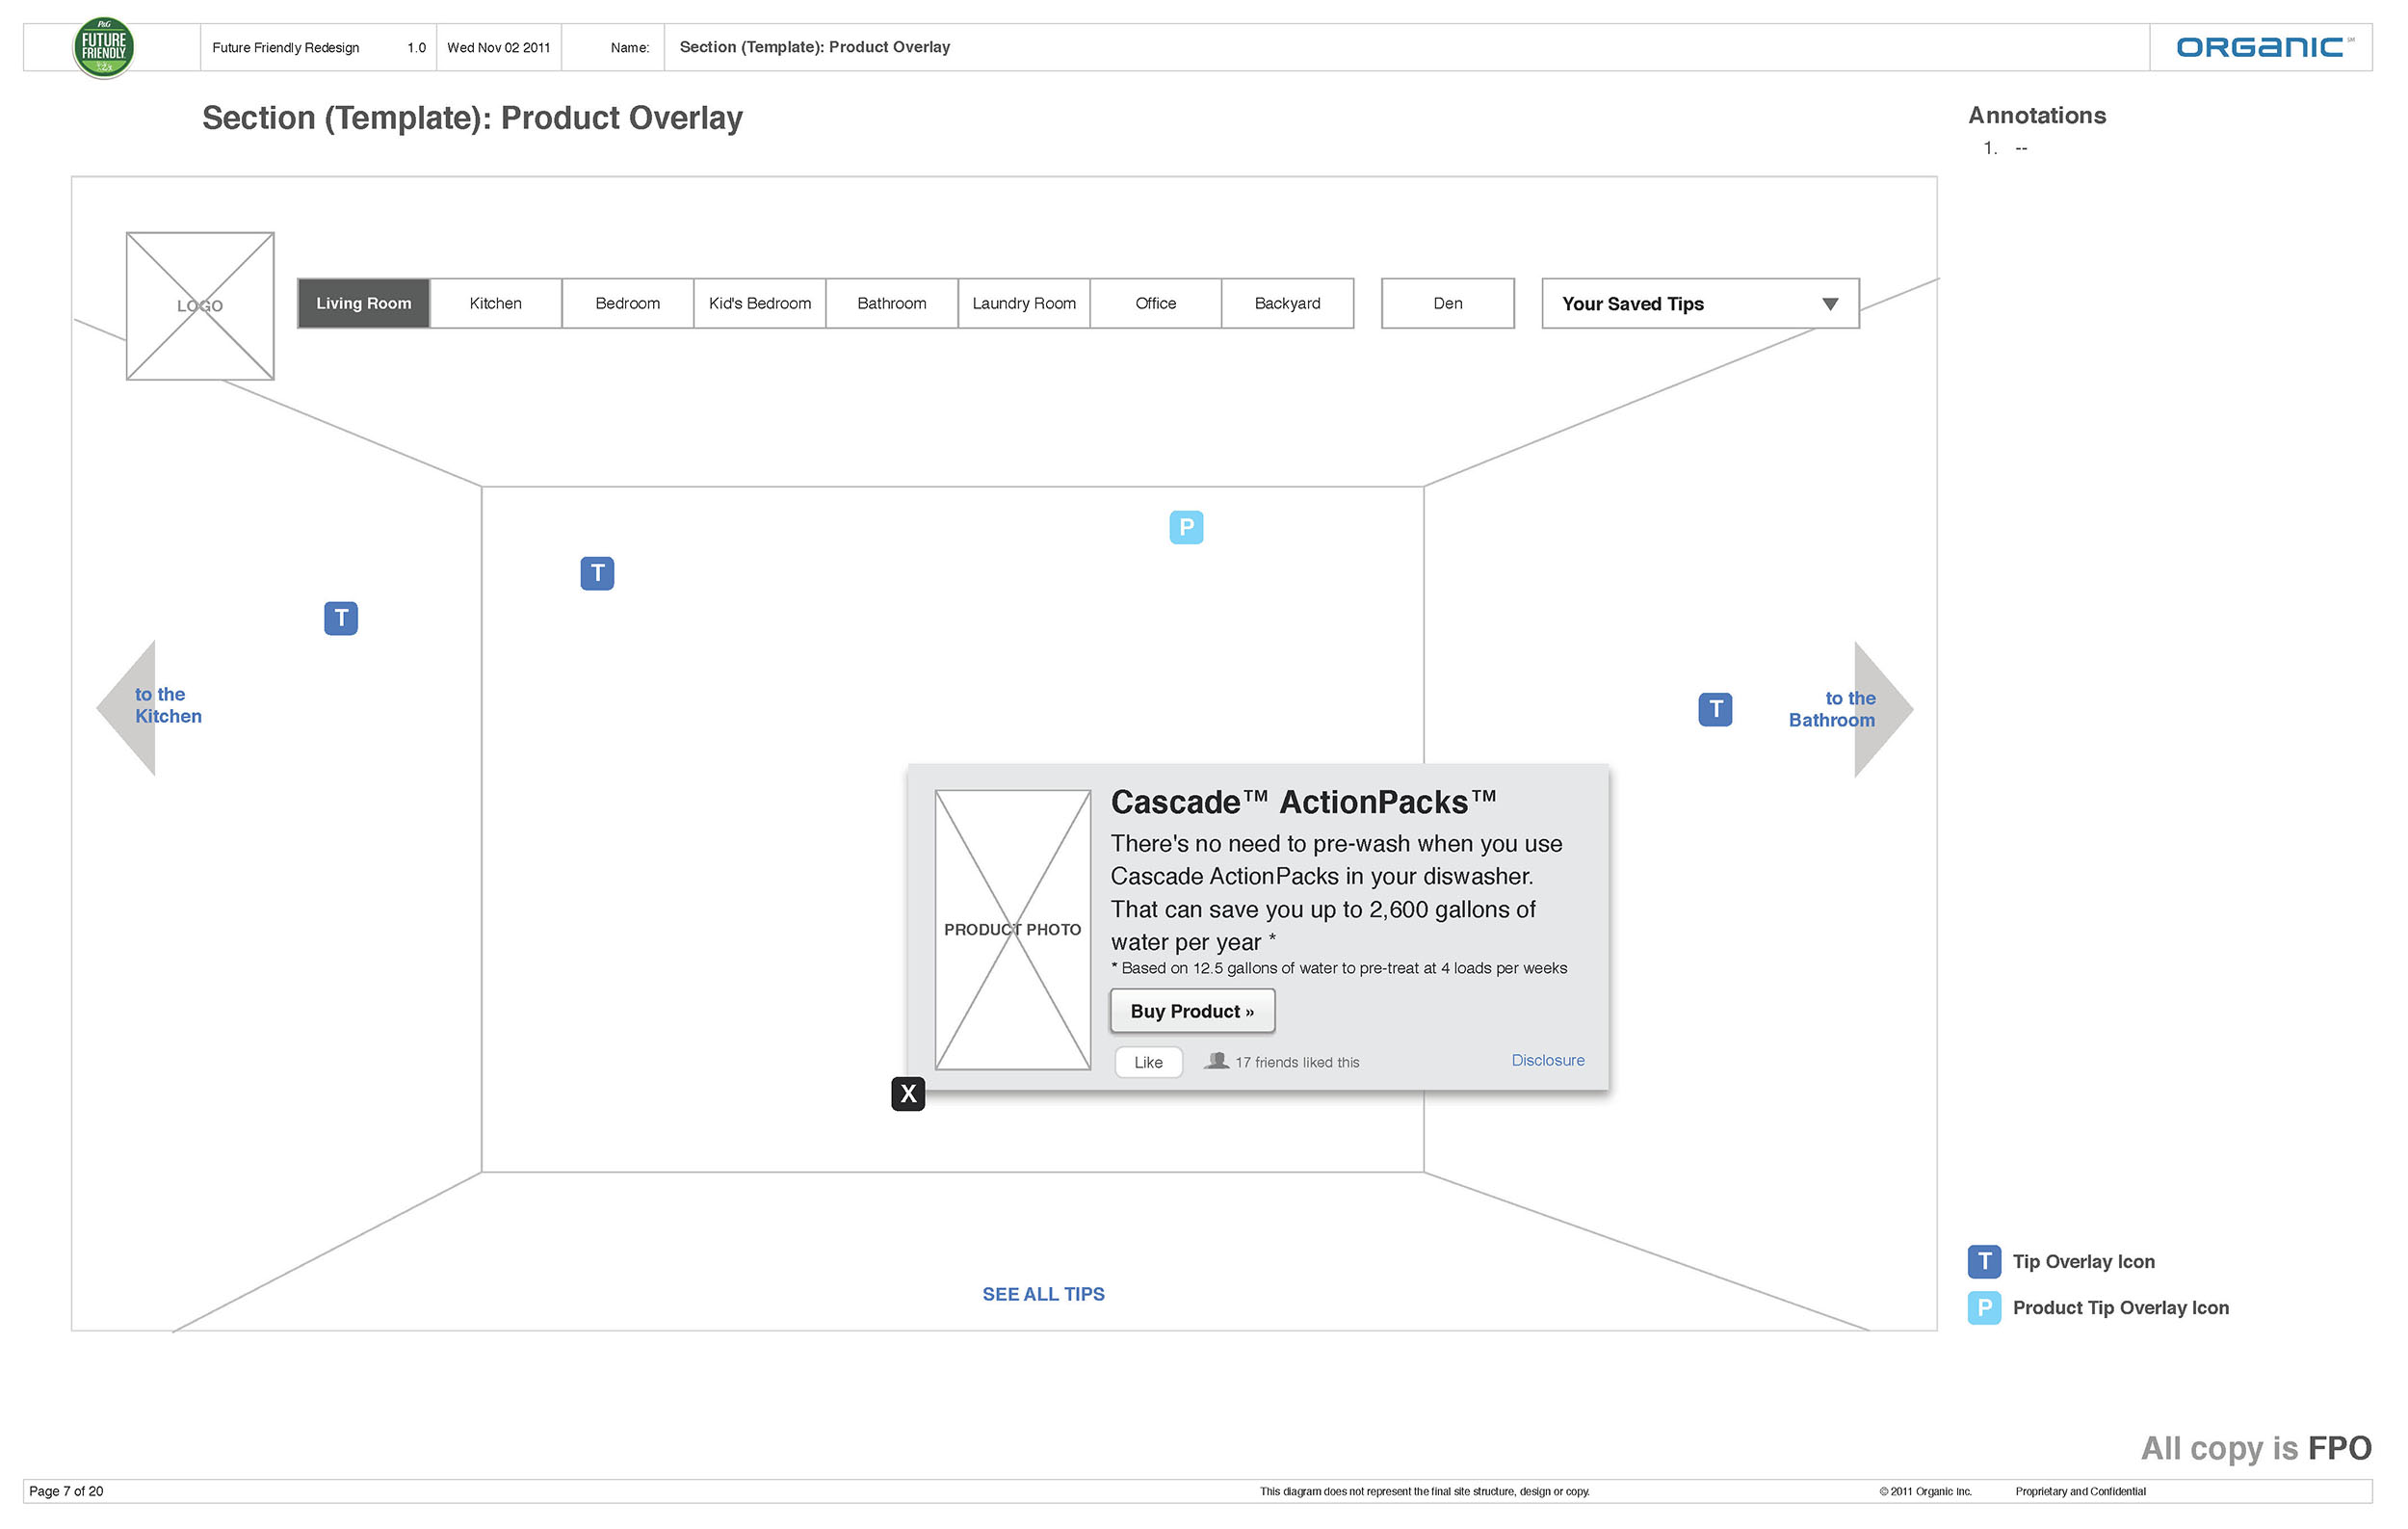The width and height of the screenshot is (2408, 1529).
Task: Click "17 friends liked this" text
Action: 1298,1063
